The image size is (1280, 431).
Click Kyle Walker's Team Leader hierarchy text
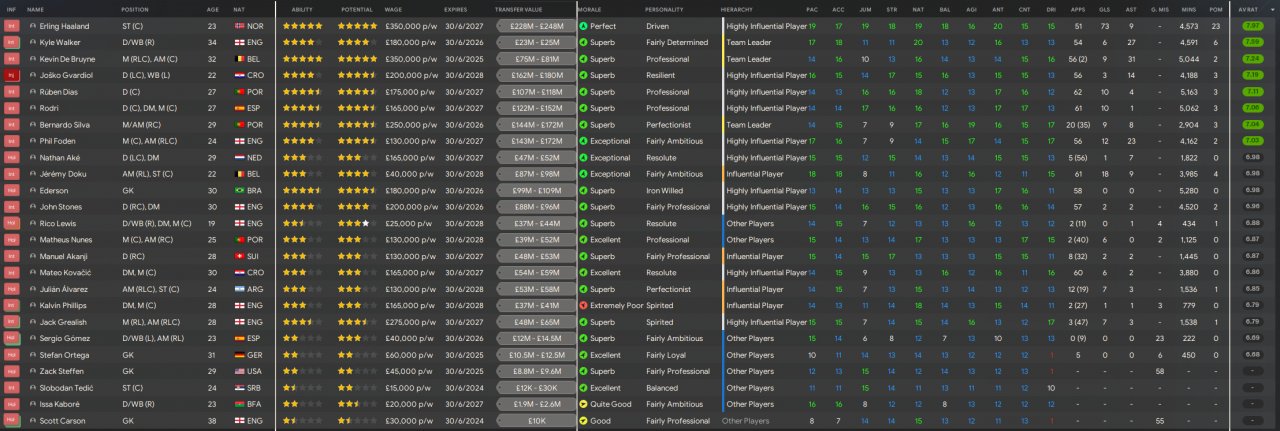pos(749,42)
